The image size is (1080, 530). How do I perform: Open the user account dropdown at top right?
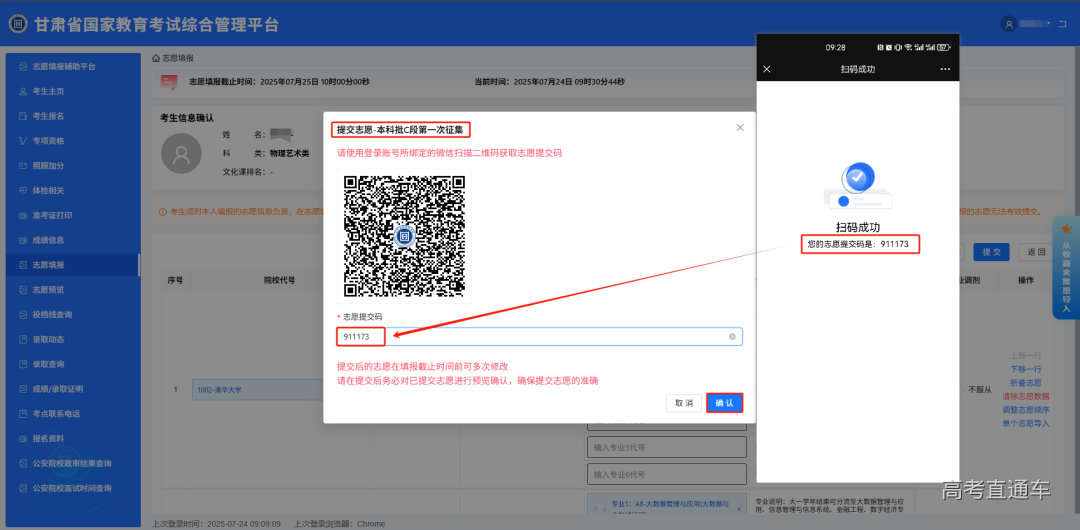[1040, 24]
